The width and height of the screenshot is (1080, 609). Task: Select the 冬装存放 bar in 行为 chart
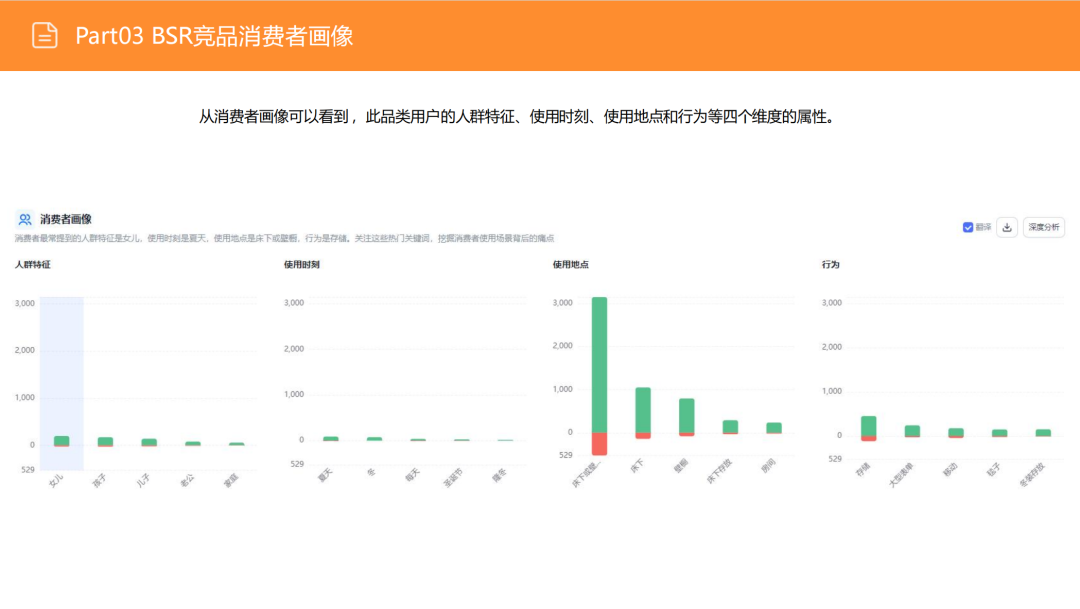tap(1043, 433)
